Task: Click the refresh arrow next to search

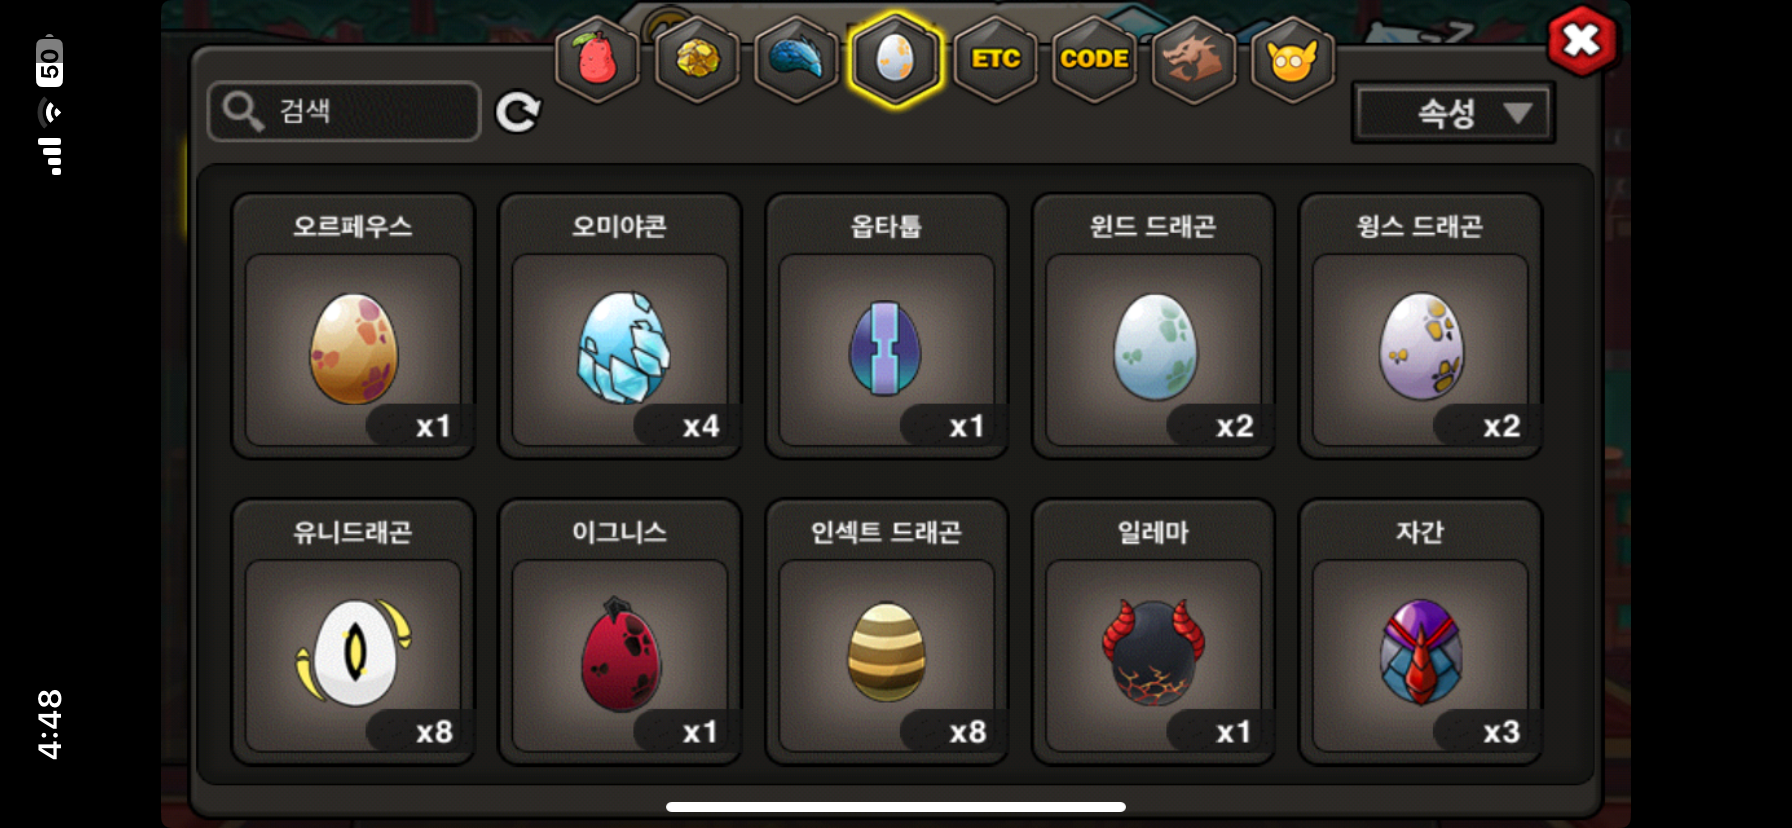Action: pos(518,112)
